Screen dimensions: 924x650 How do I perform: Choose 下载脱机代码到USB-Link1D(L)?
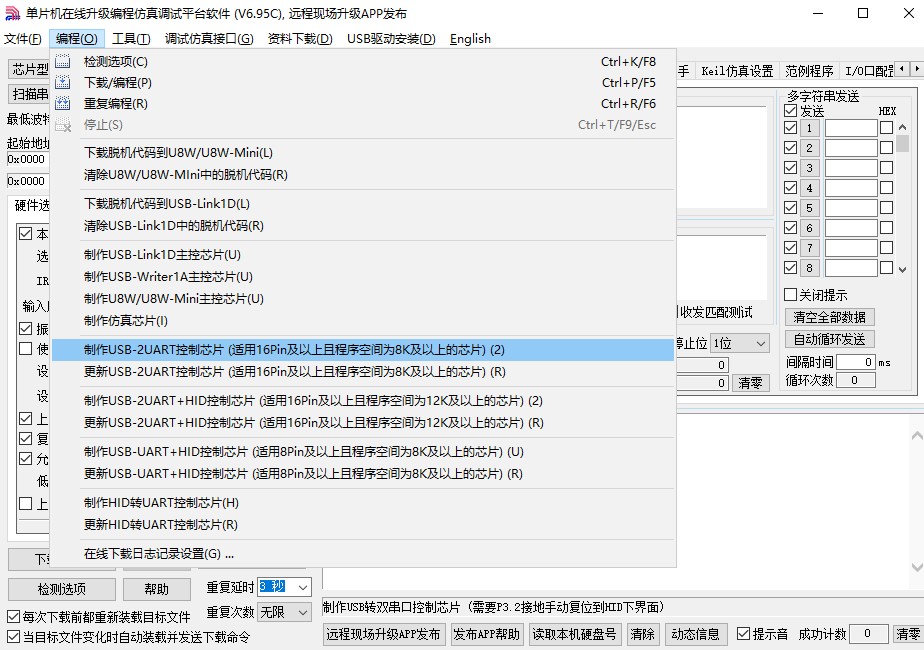[363, 204]
